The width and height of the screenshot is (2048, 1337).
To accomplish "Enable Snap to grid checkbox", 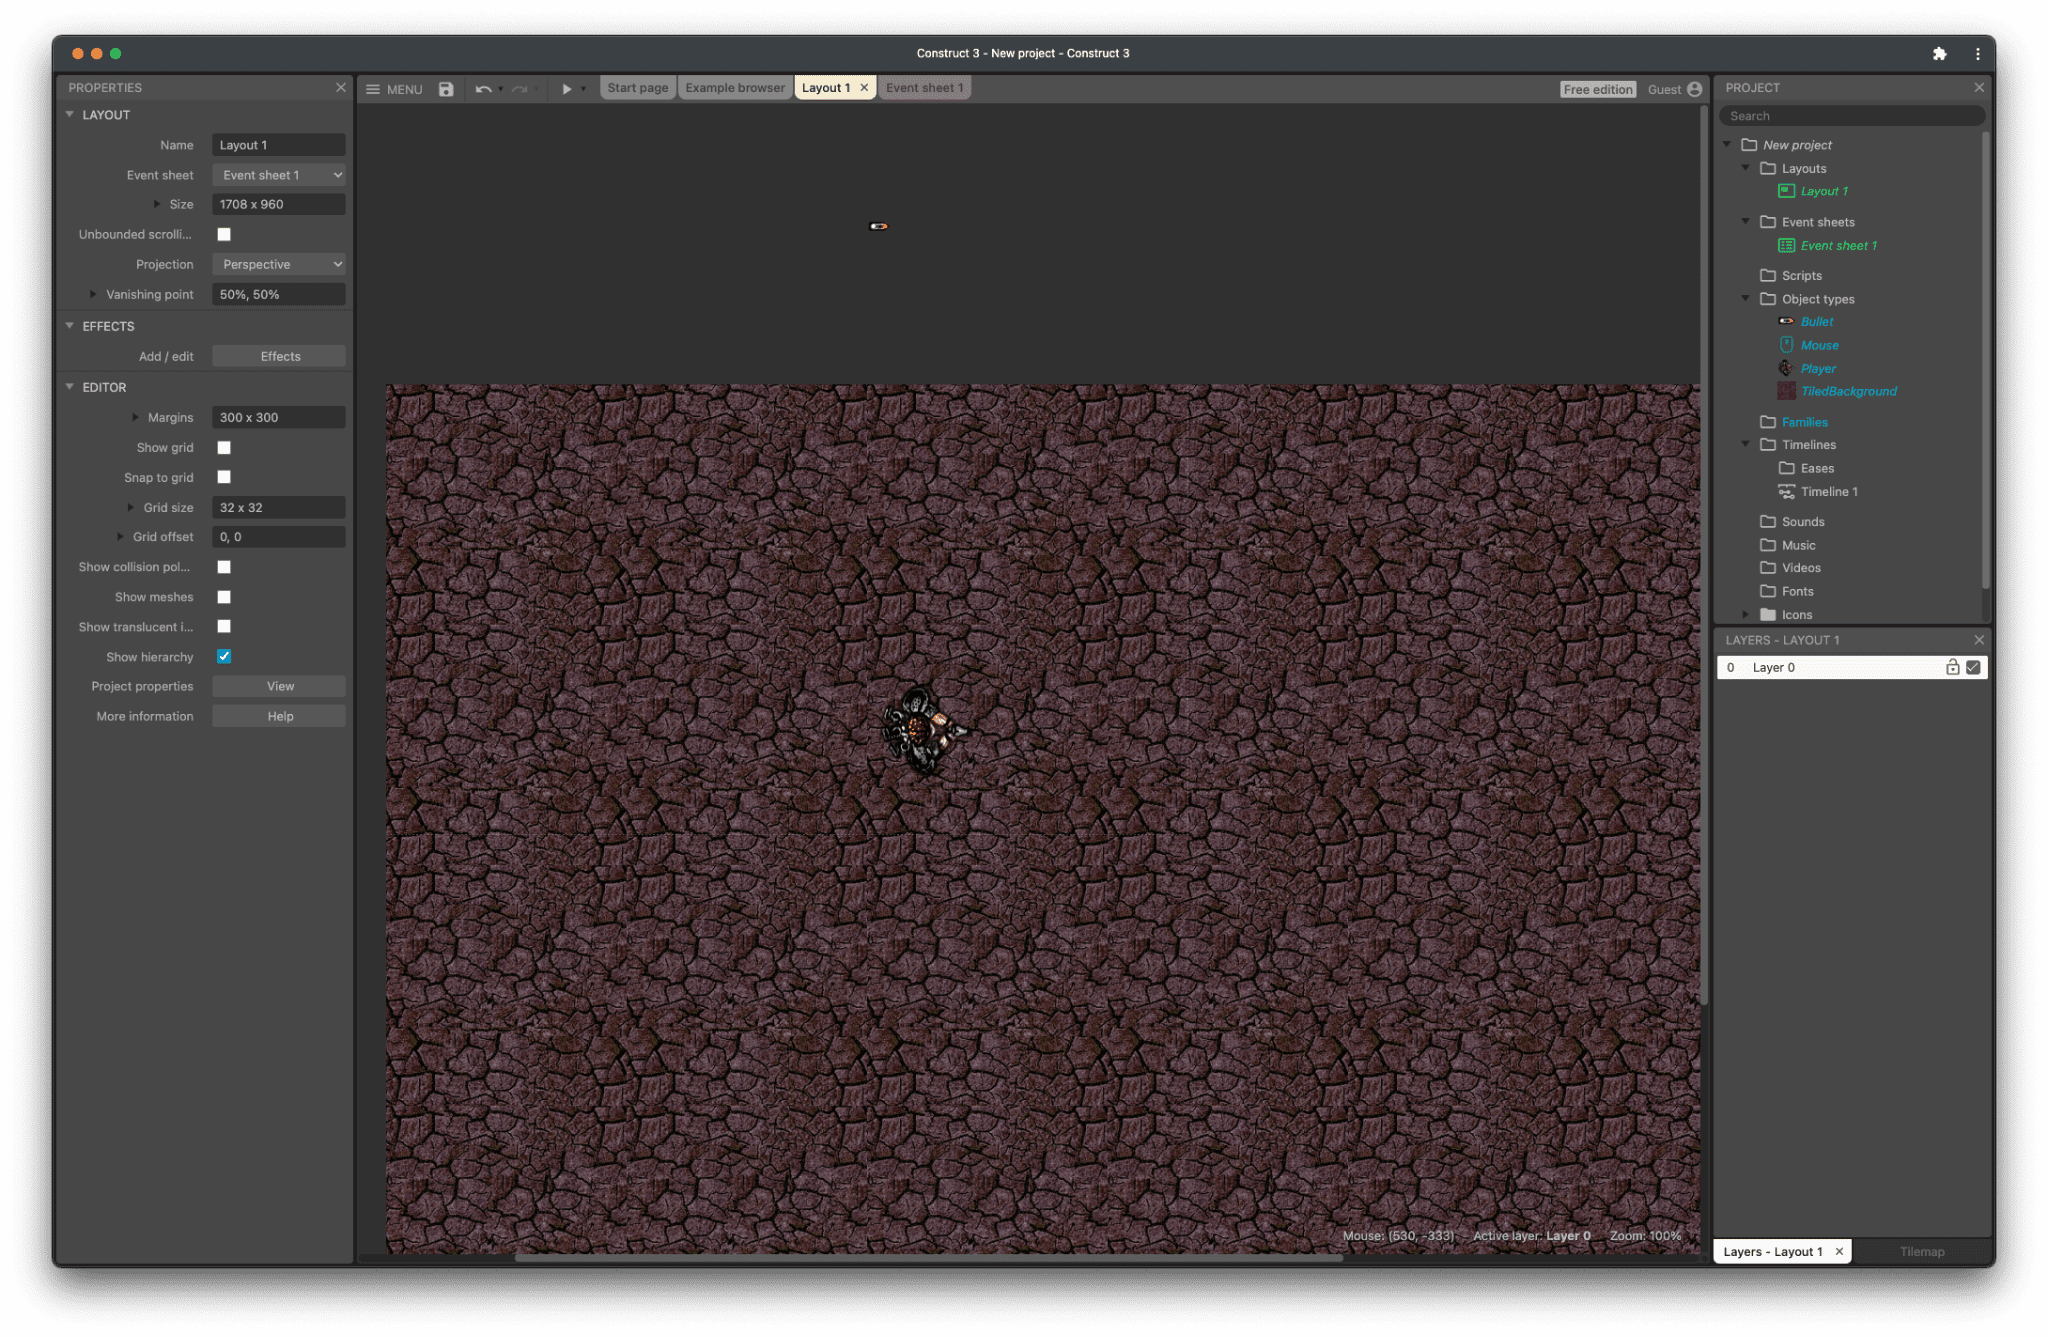I will point(225,476).
